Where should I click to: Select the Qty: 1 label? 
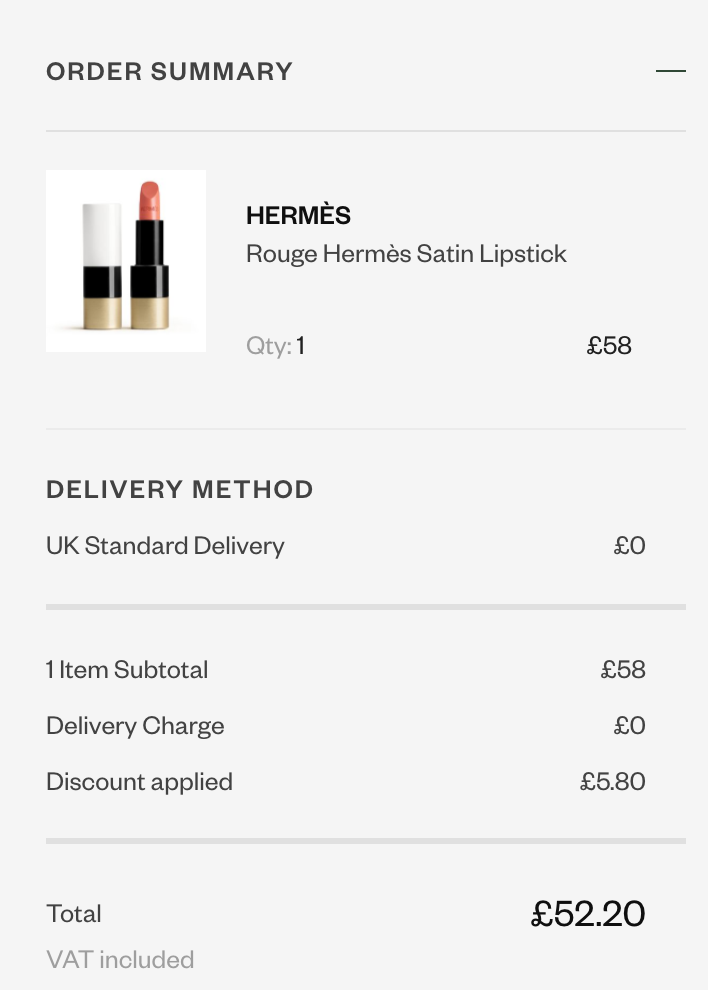pyautogui.click(x=275, y=345)
